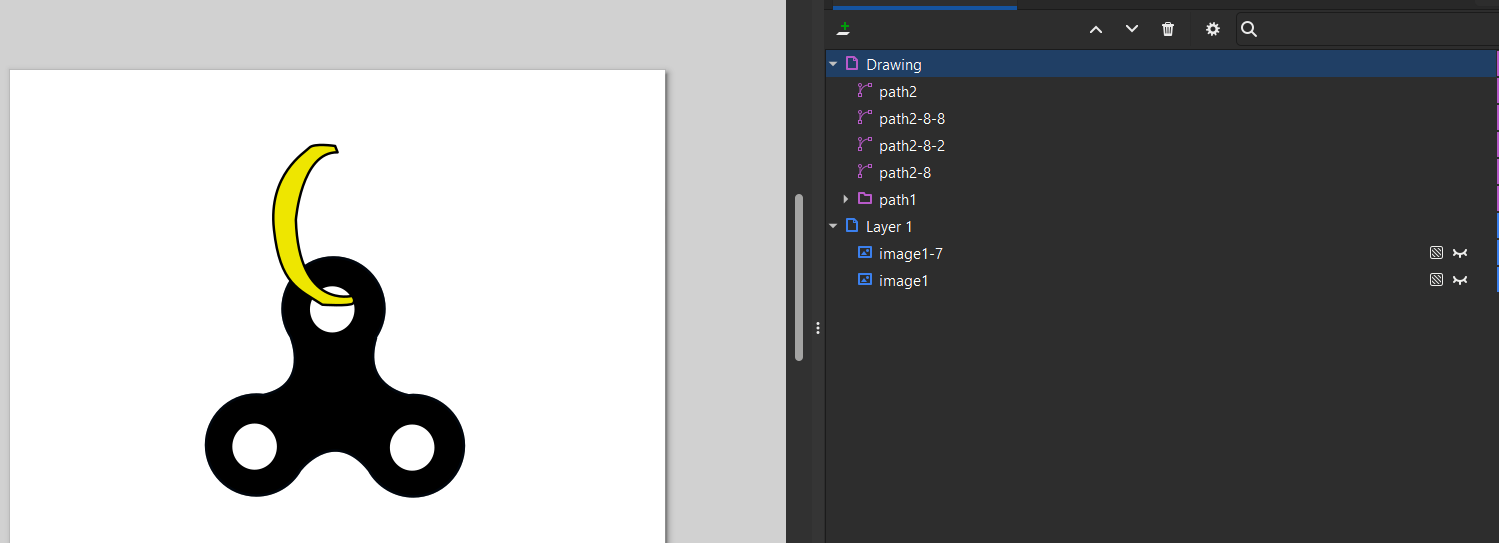The image size is (1499, 543).
Task: Select the path2-8 object row
Action: (x=904, y=172)
